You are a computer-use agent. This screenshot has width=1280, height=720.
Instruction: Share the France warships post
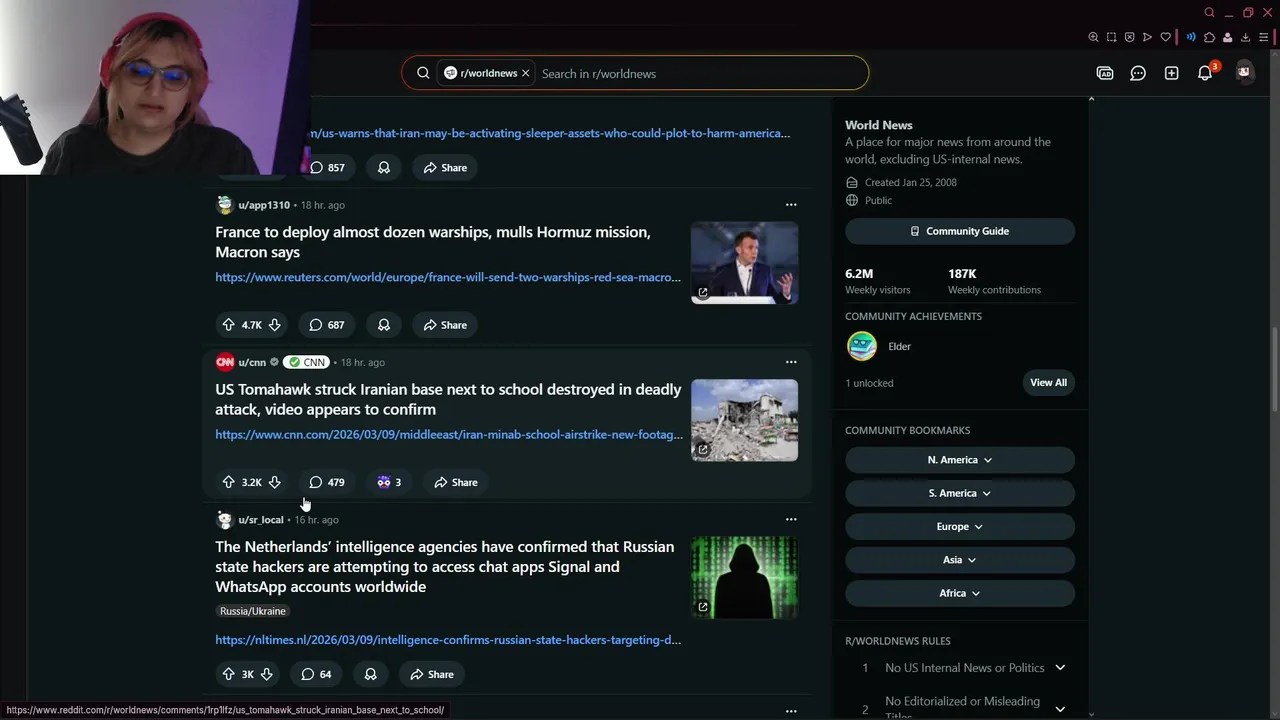coord(445,325)
